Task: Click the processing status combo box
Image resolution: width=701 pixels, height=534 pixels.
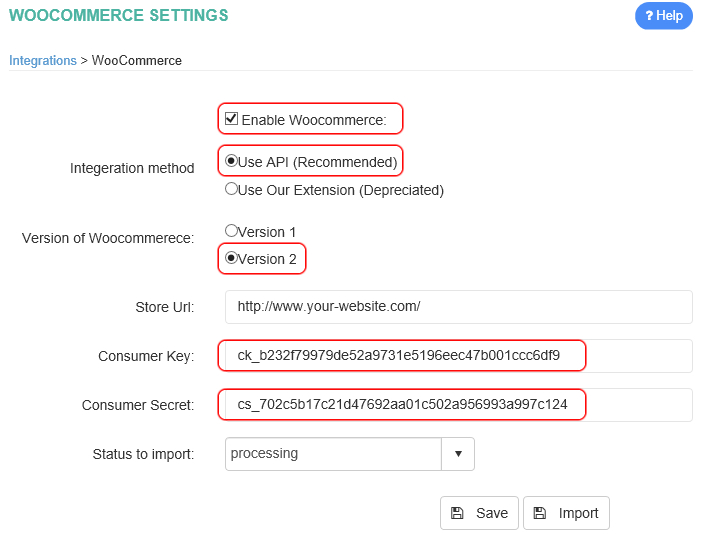Action: pos(350,454)
